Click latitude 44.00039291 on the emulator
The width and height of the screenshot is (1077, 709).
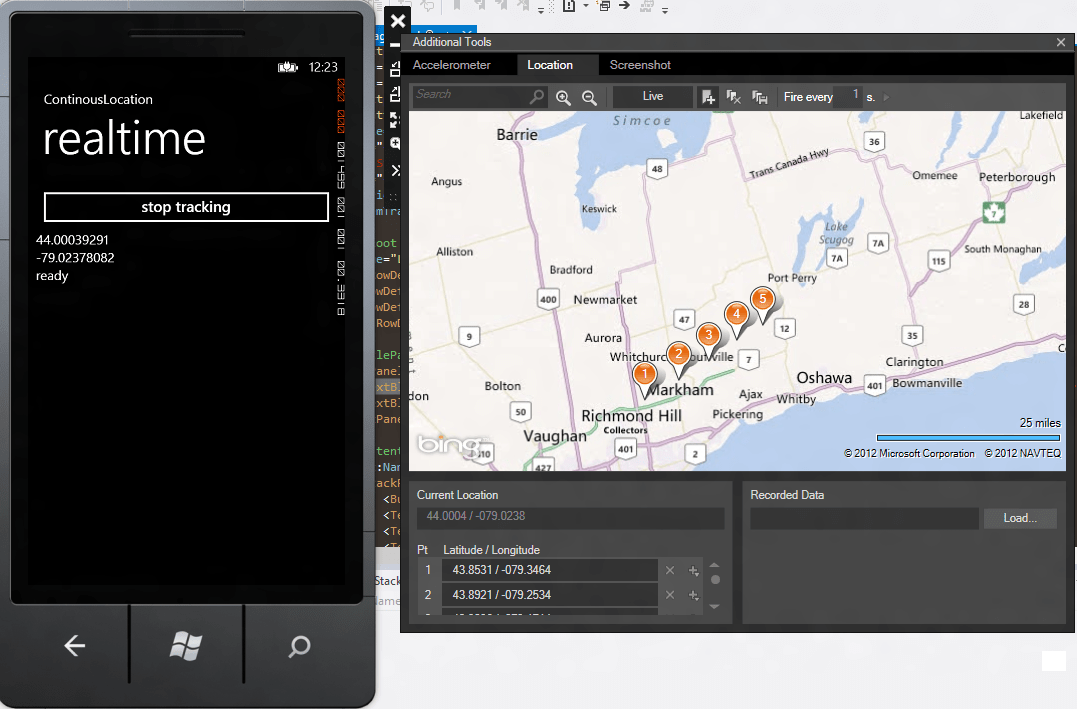(x=72, y=240)
